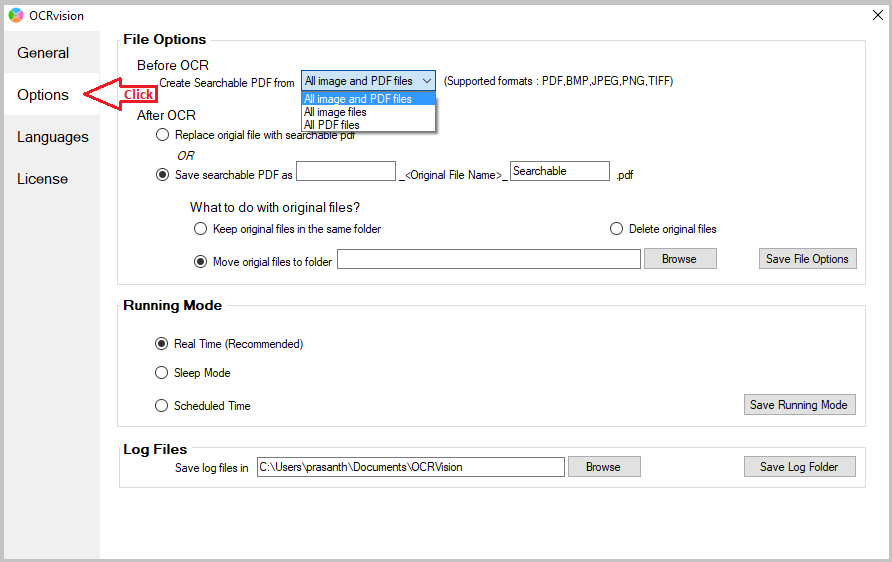
Task: Select Scheduled Time radio button
Action: pyautogui.click(x=162, y=406)
